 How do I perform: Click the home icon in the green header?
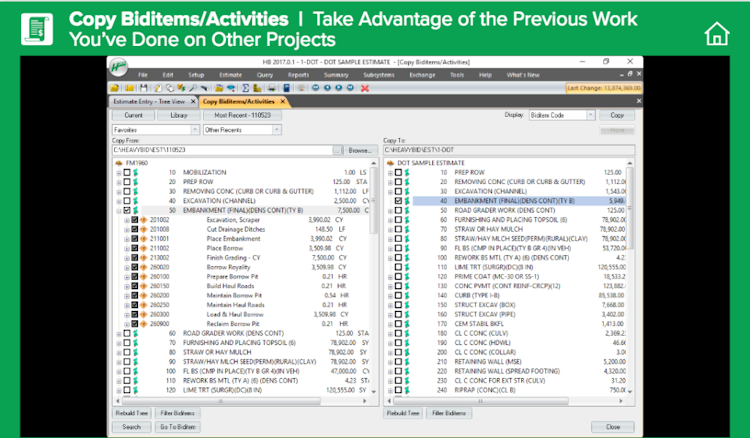(x=717, y=34)
